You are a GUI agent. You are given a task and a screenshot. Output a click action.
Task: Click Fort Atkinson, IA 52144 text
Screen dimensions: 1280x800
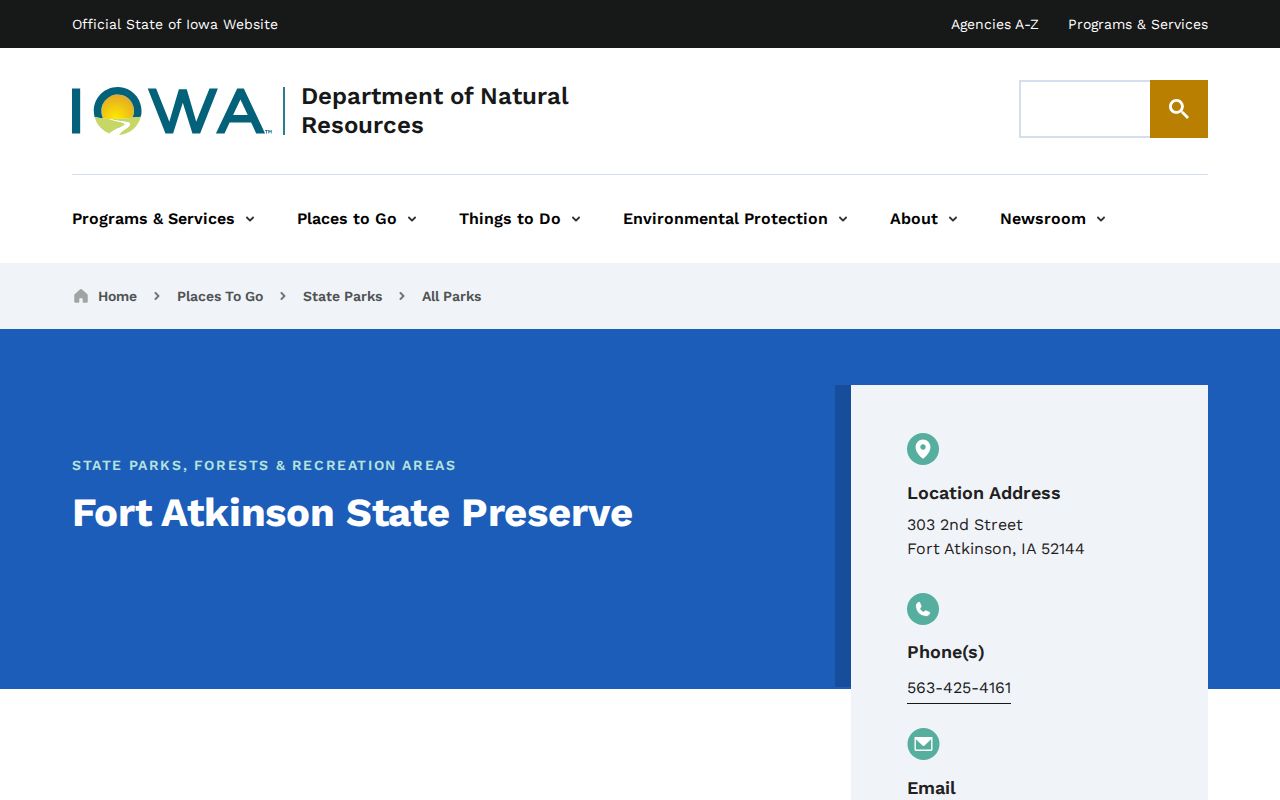995,548
